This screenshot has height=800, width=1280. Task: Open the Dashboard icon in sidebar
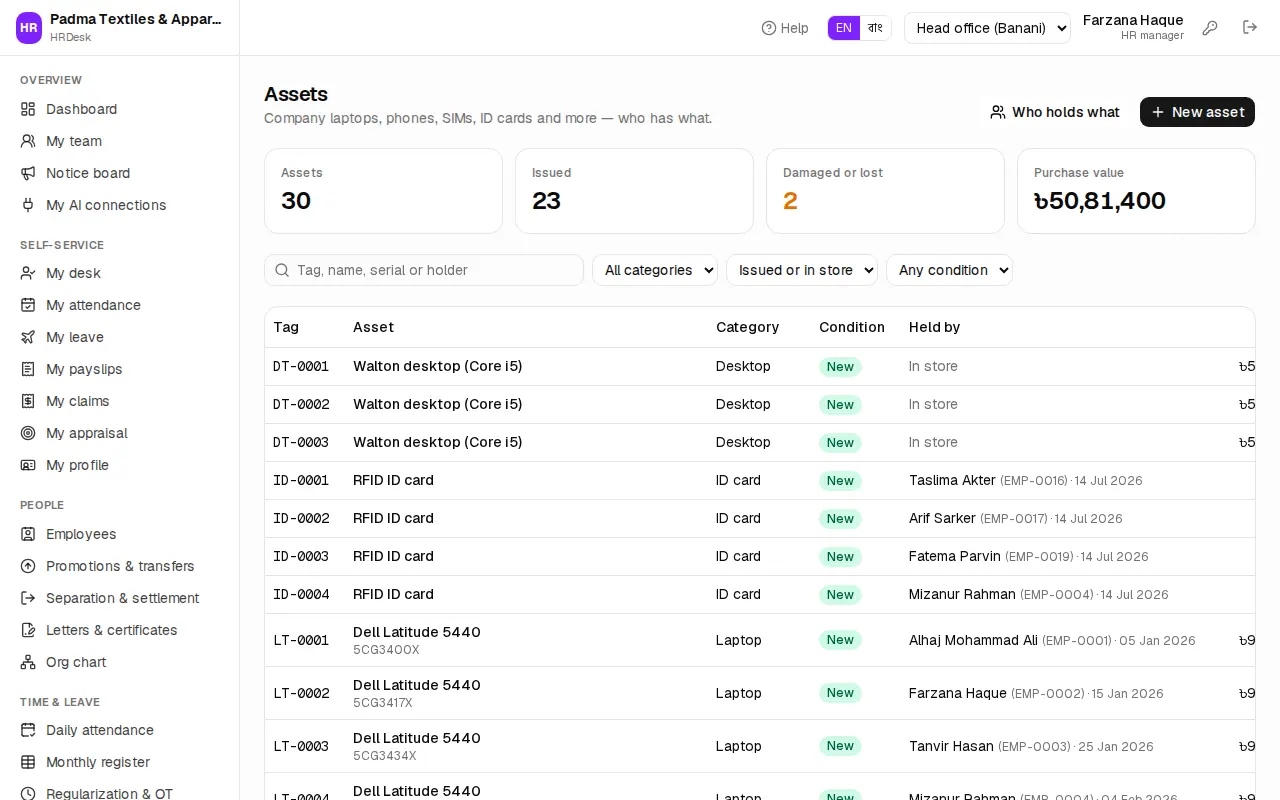coord(28,109)
